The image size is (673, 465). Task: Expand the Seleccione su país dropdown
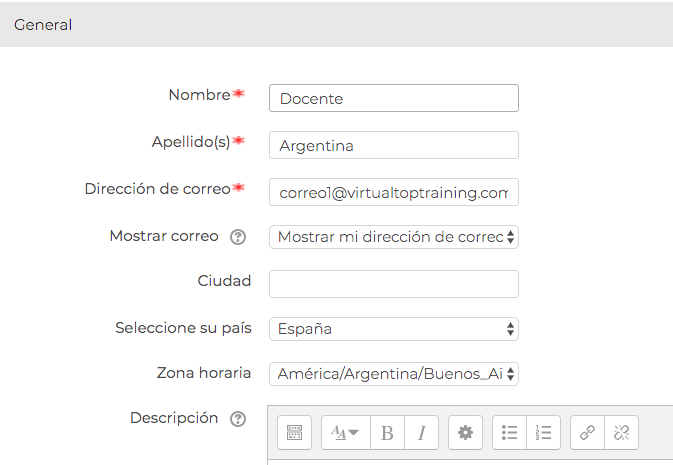pos(394,329)
